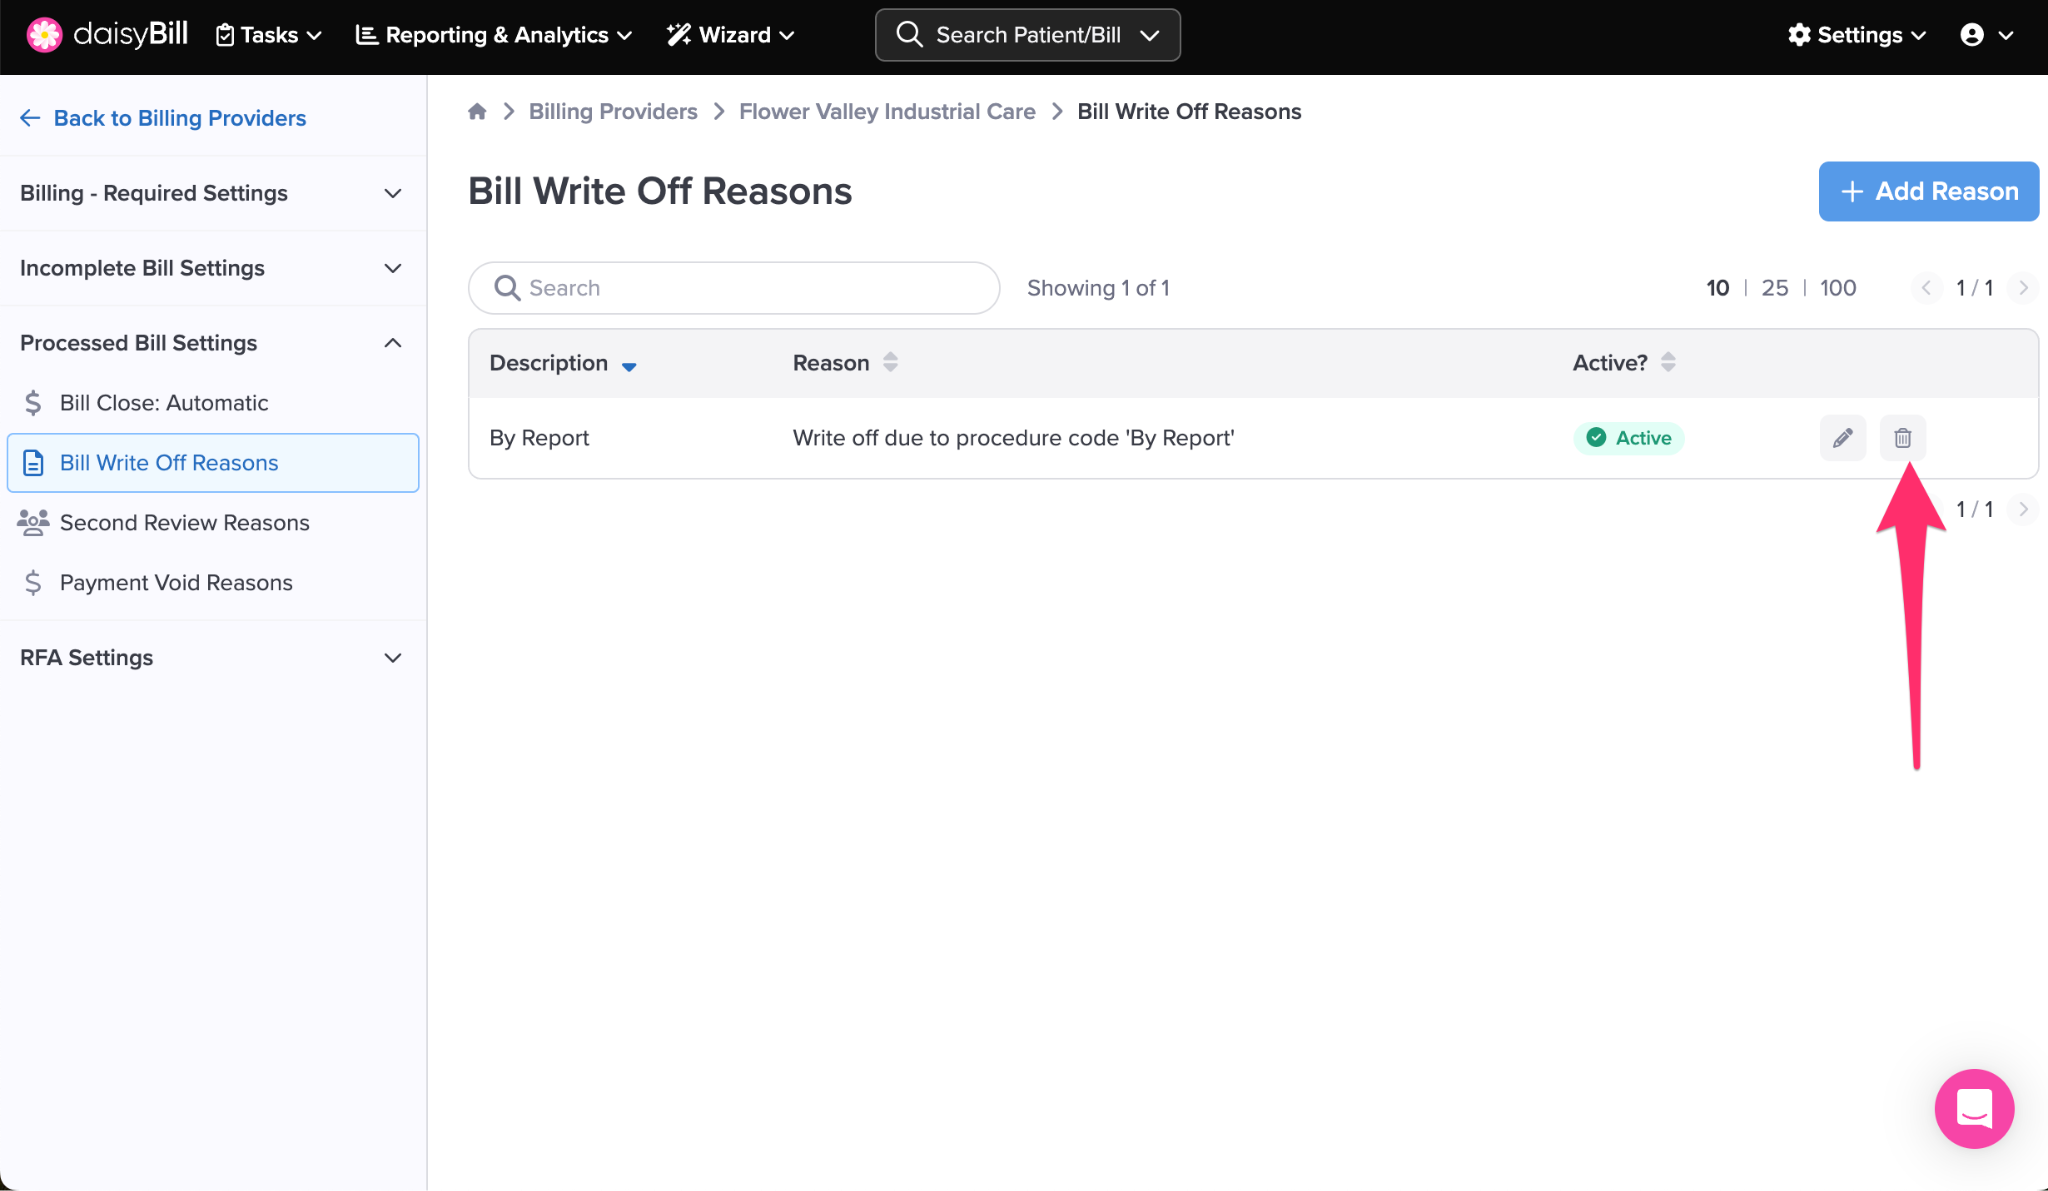Click the Add Reason button

click(x=1928, y=191)
